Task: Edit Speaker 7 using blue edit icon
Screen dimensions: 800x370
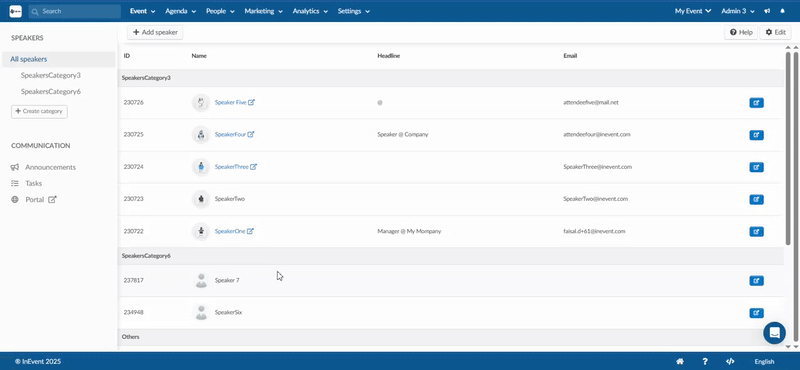Action: click(x=756, y=280)
